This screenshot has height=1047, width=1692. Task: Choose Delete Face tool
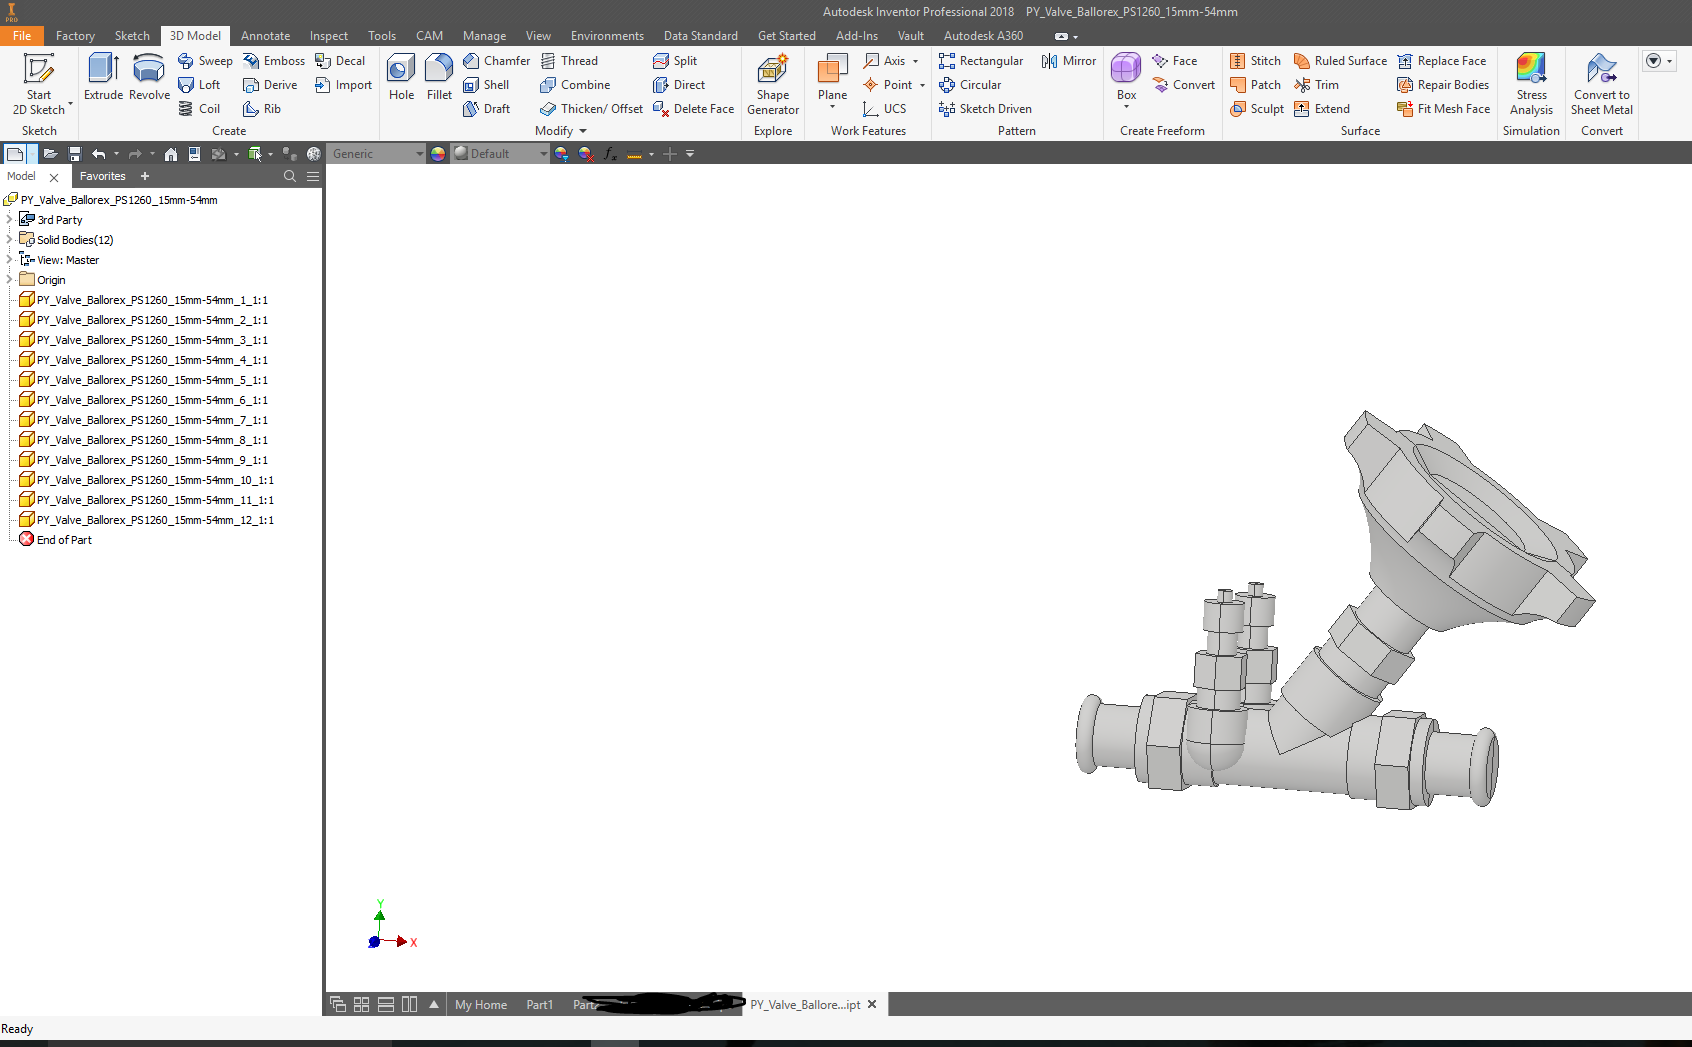pyautogui.click(x=693, y=109)
